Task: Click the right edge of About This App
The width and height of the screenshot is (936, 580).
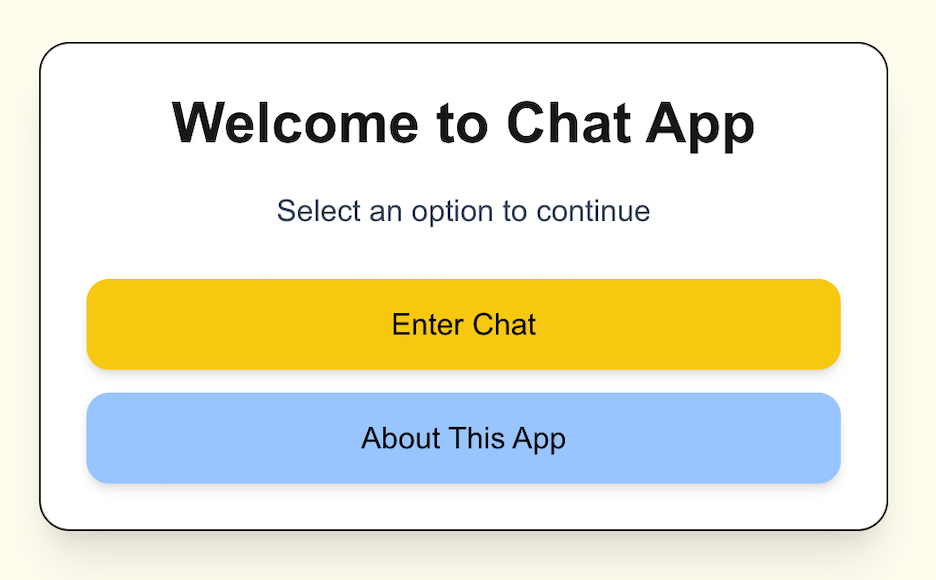Action: point(830,438)
